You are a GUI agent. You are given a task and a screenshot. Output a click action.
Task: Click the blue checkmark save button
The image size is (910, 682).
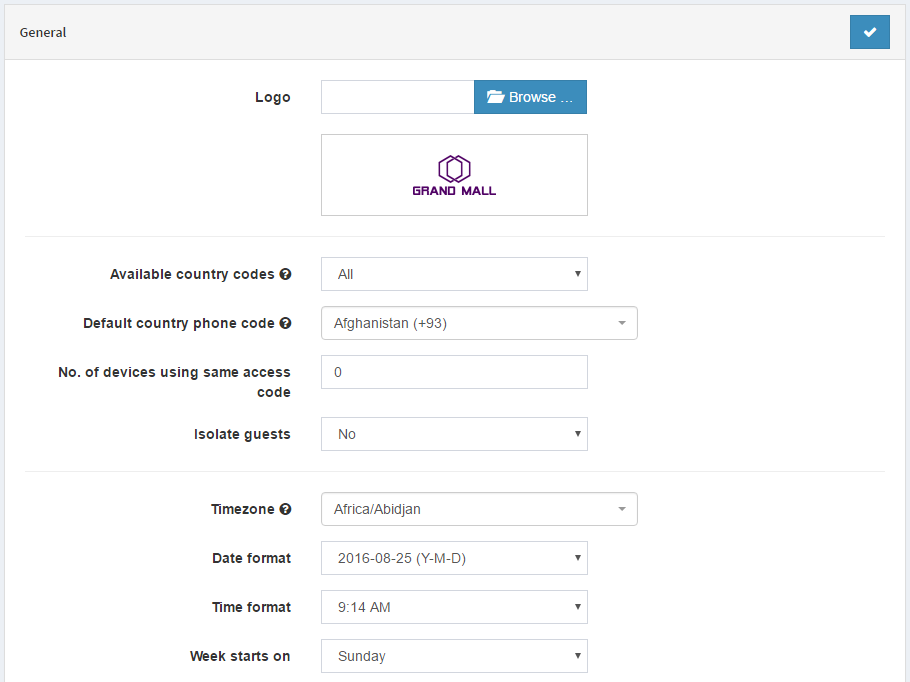(x=869, y=32)
